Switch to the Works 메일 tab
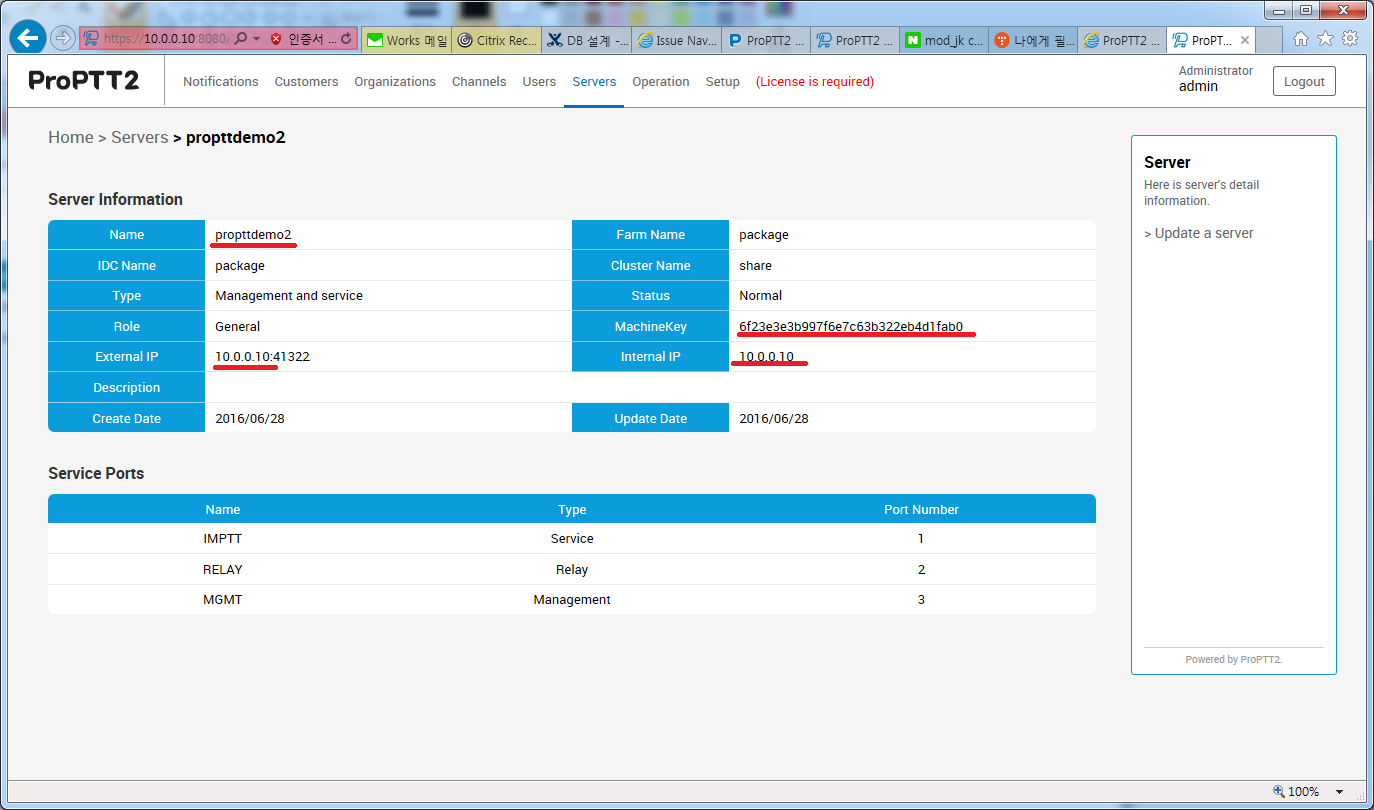 tap(407, 41)
